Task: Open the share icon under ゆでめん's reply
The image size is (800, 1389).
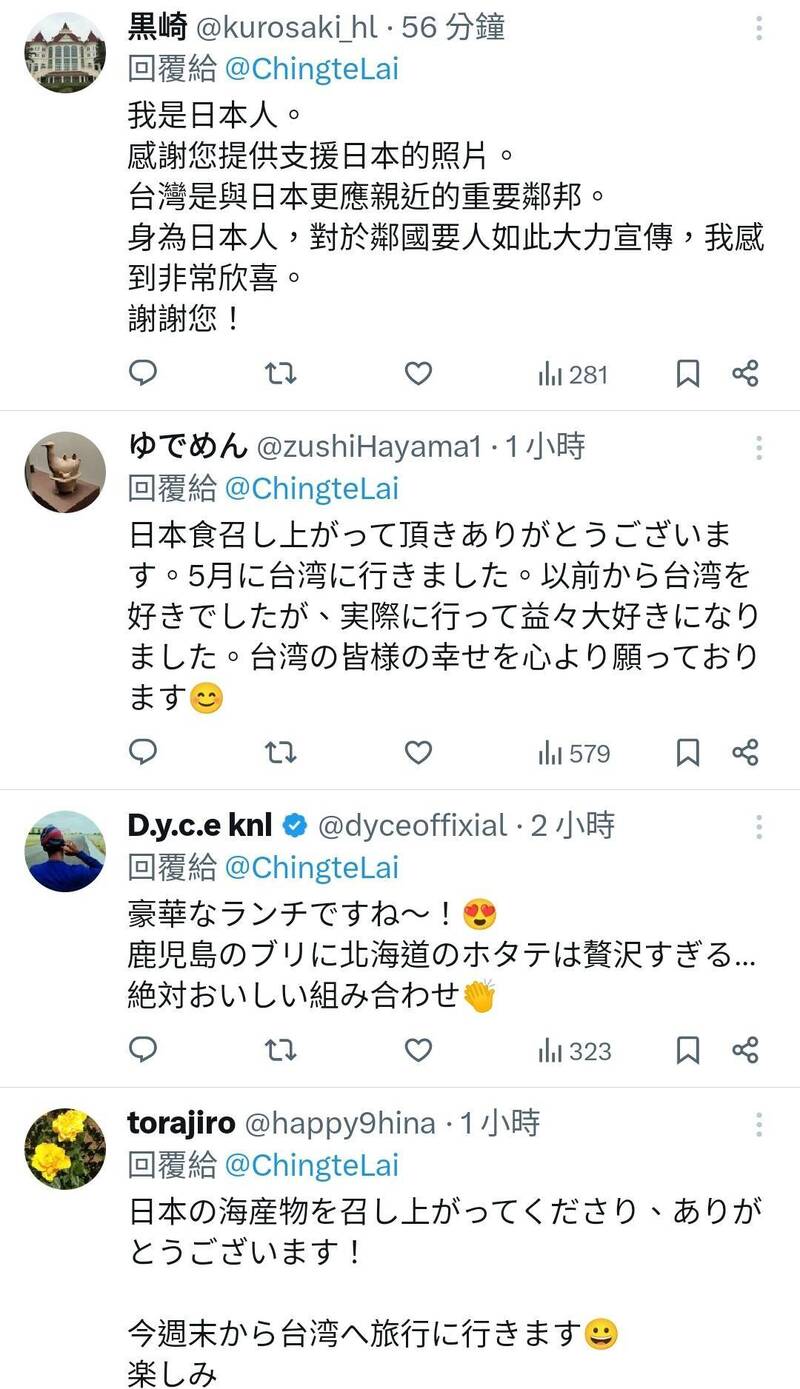Action: coord(744,753)
